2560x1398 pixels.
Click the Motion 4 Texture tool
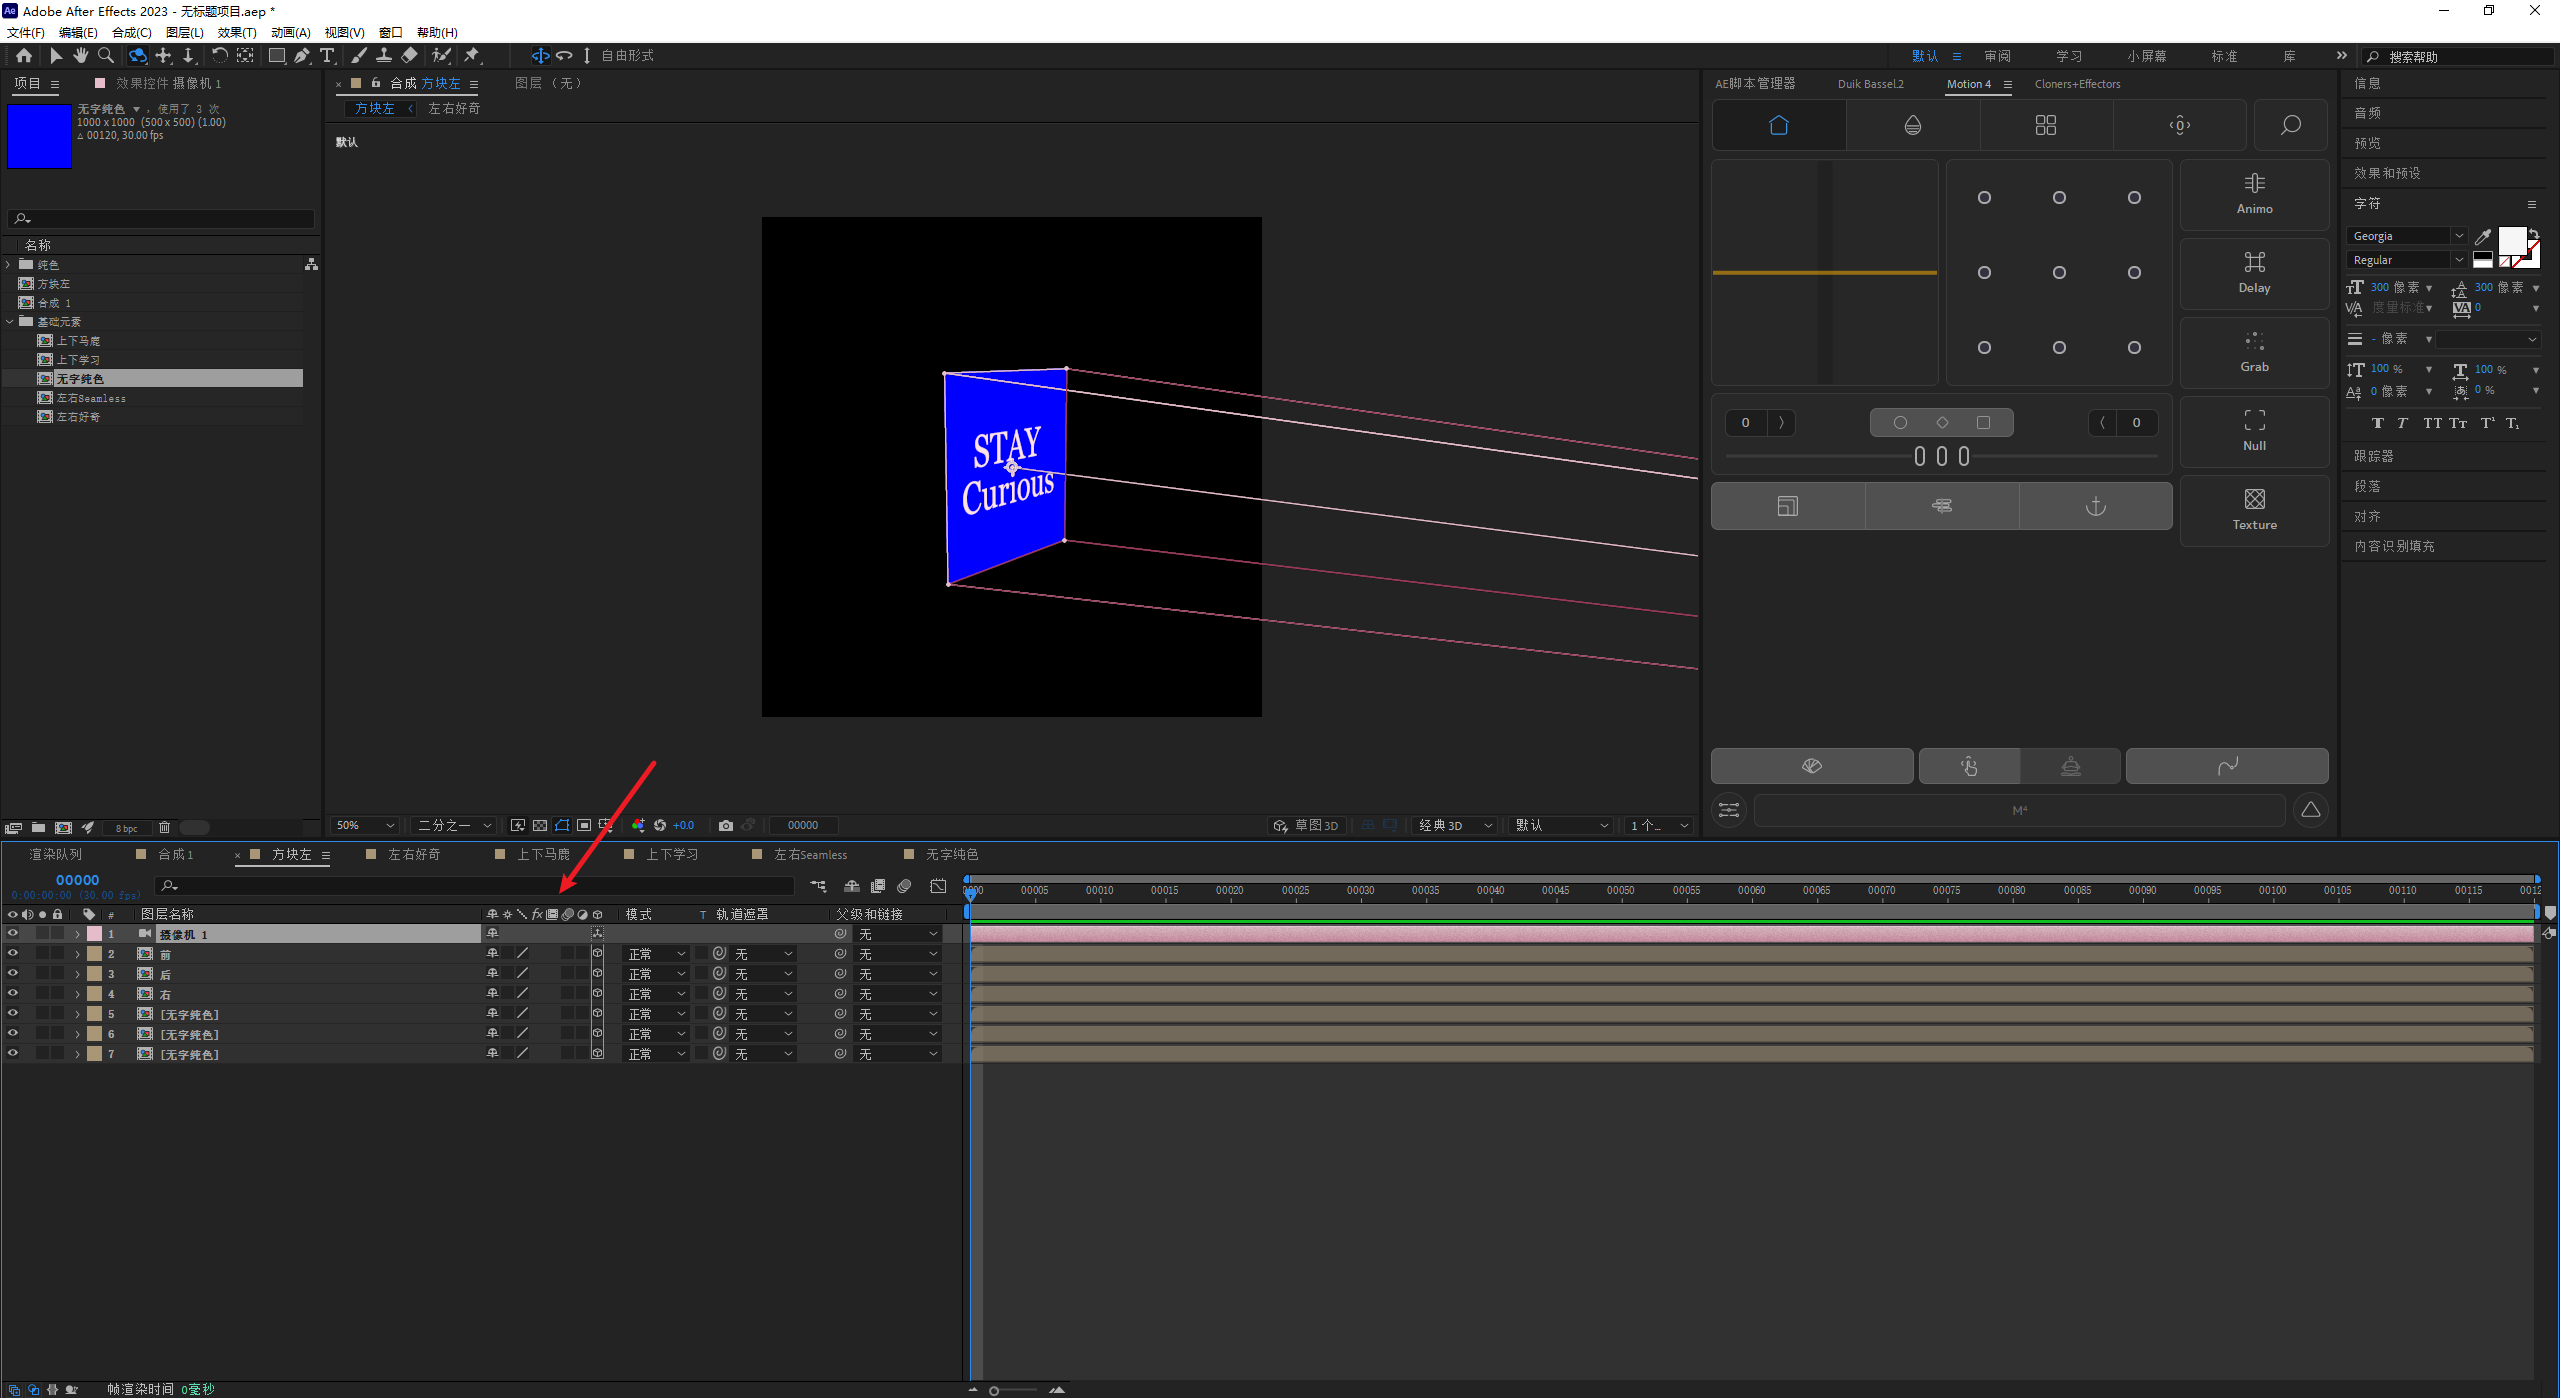coord(2254,510)
